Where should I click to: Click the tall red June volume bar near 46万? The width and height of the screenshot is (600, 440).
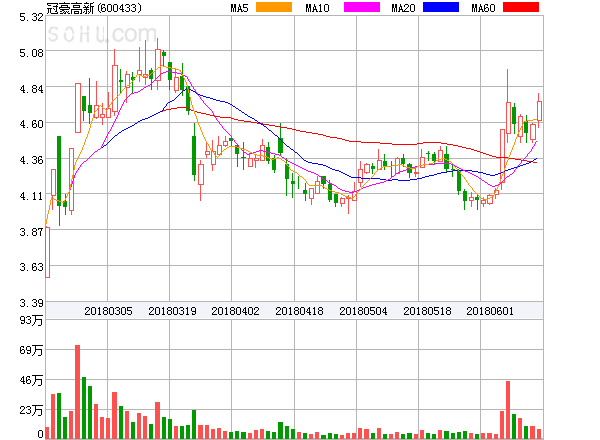[x=508, y=410]
